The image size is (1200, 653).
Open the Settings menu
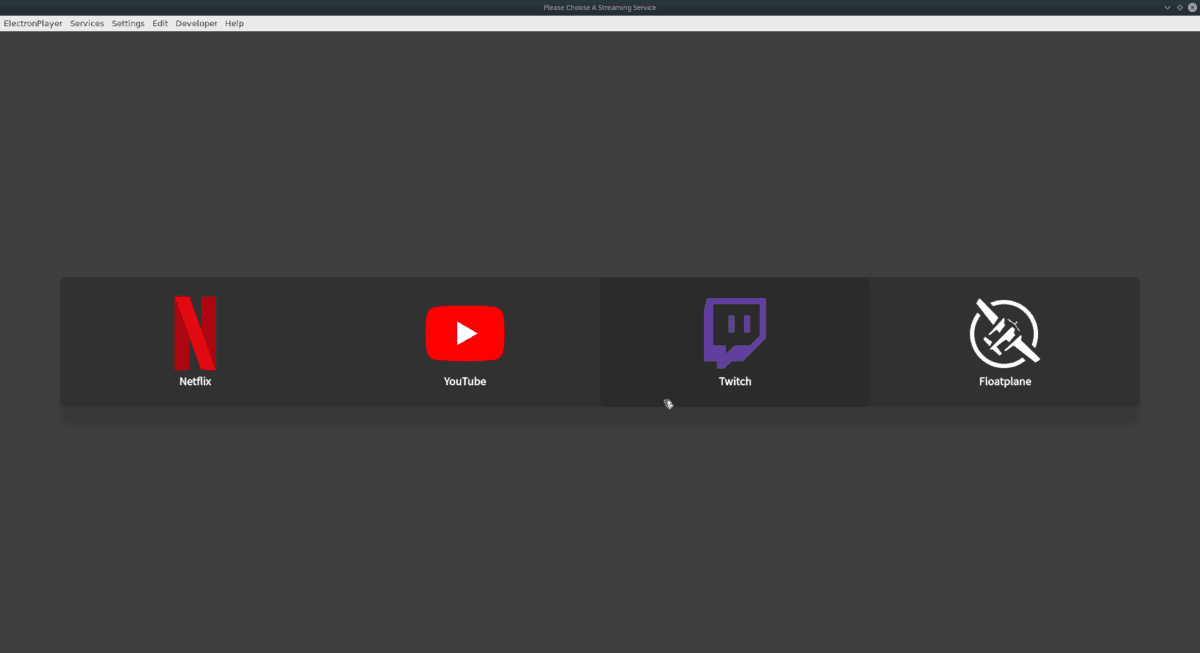point(128,23)
